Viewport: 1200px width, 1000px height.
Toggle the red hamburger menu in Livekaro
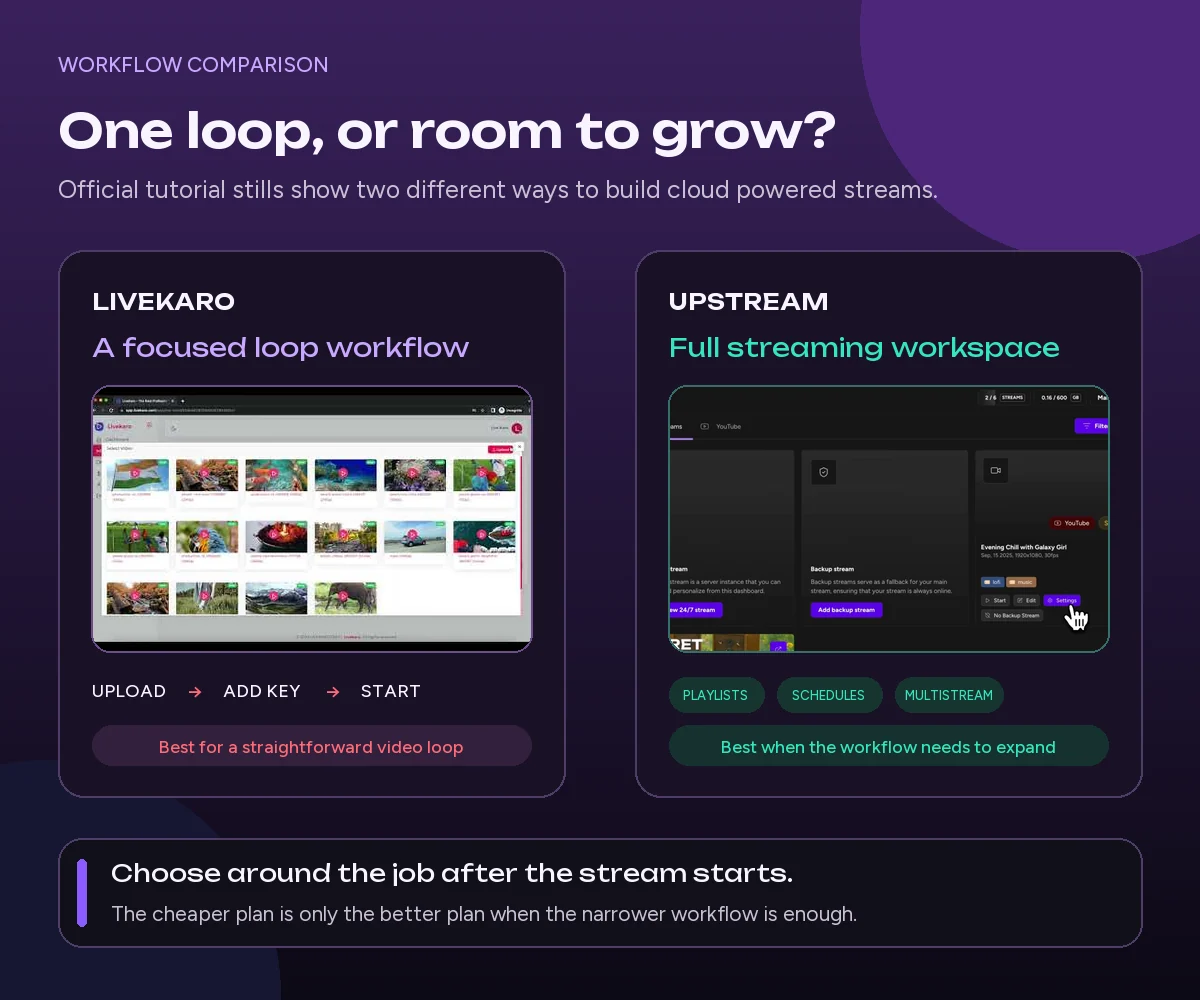tap(149, 424)
